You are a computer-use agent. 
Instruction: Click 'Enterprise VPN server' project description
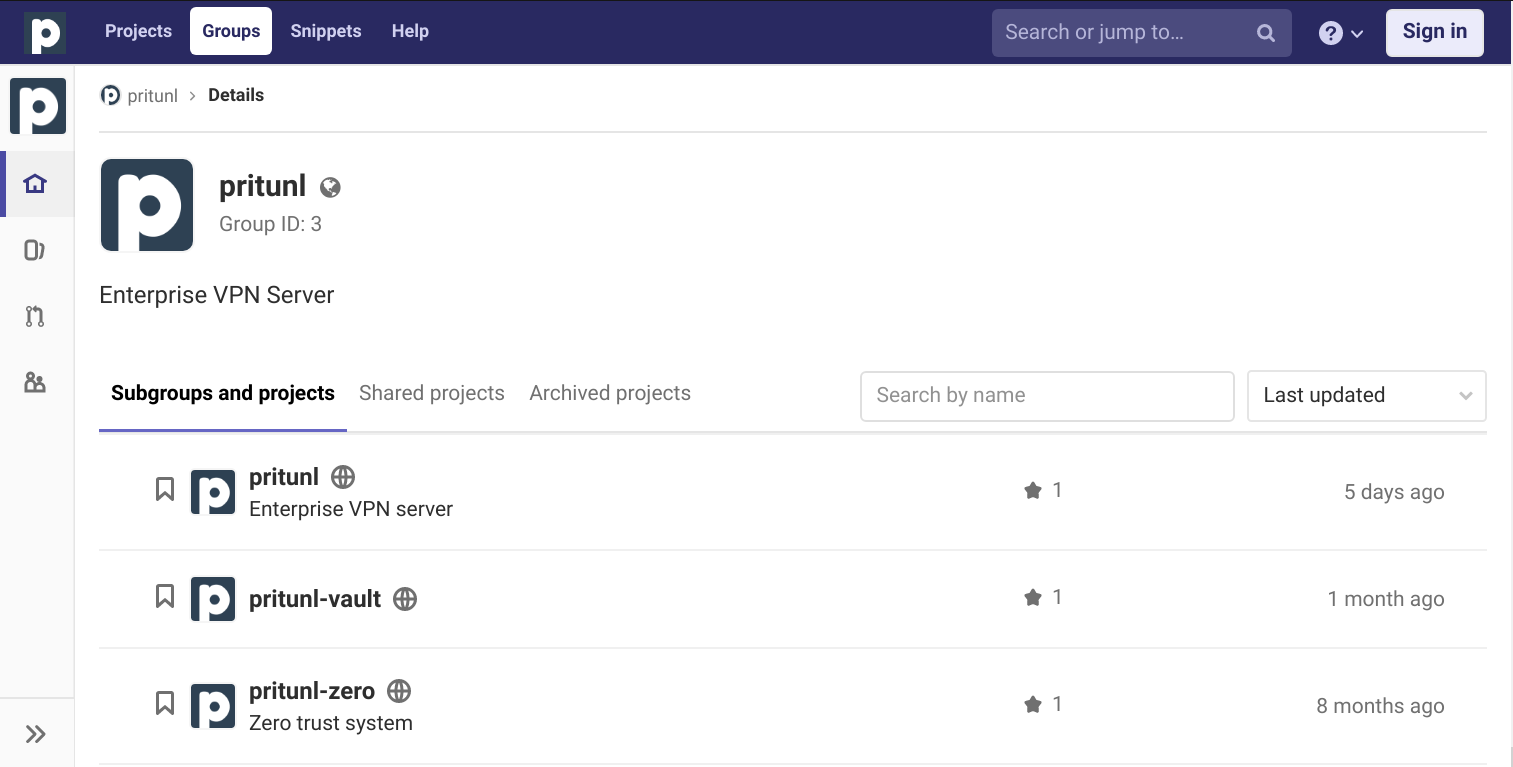[x=351, y=509]
